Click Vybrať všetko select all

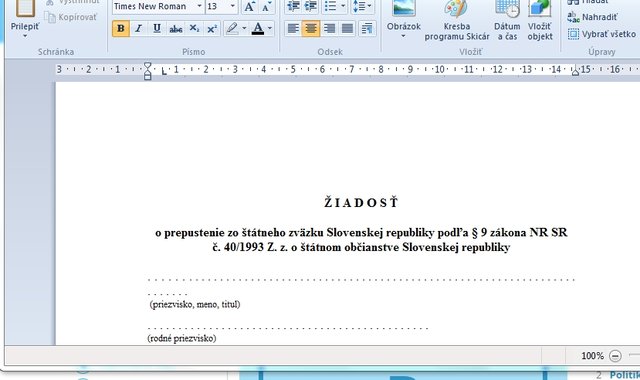[x=602, y=34]
